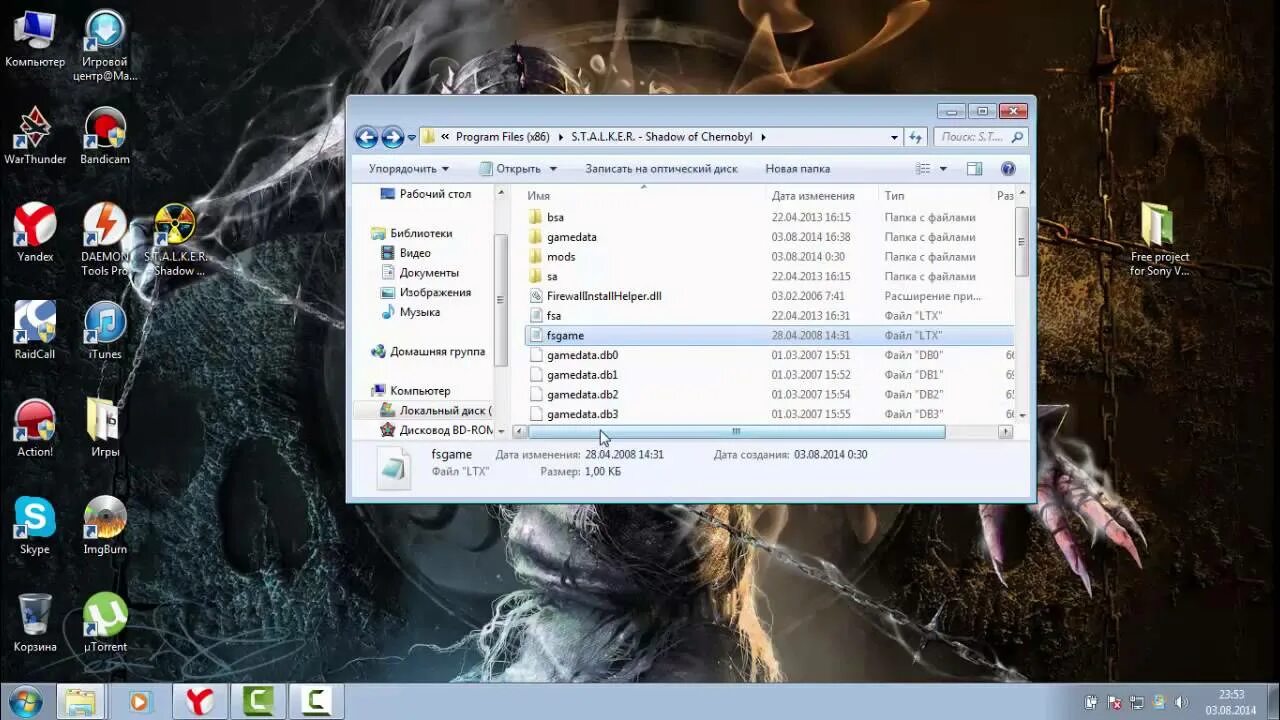Open the Корзина recycle bin
The height and width of the screenshot is (720, 1280).
pyautogui.click(x=35, y=623)
